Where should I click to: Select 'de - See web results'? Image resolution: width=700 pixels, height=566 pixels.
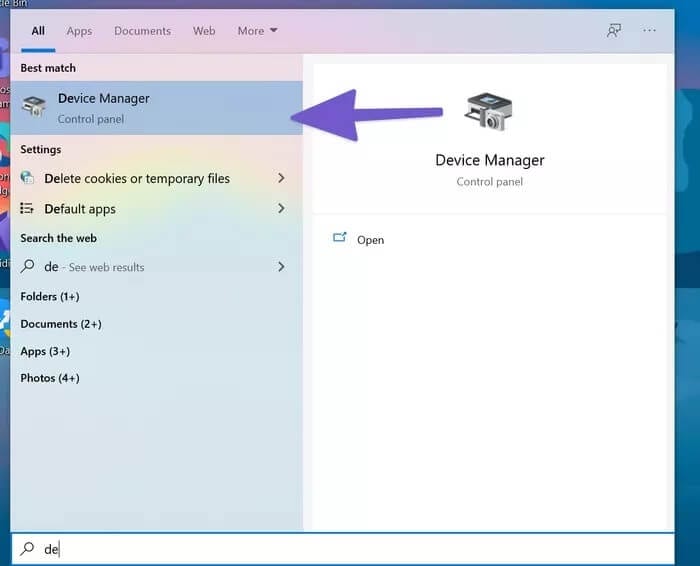click(x=156, y=267)
